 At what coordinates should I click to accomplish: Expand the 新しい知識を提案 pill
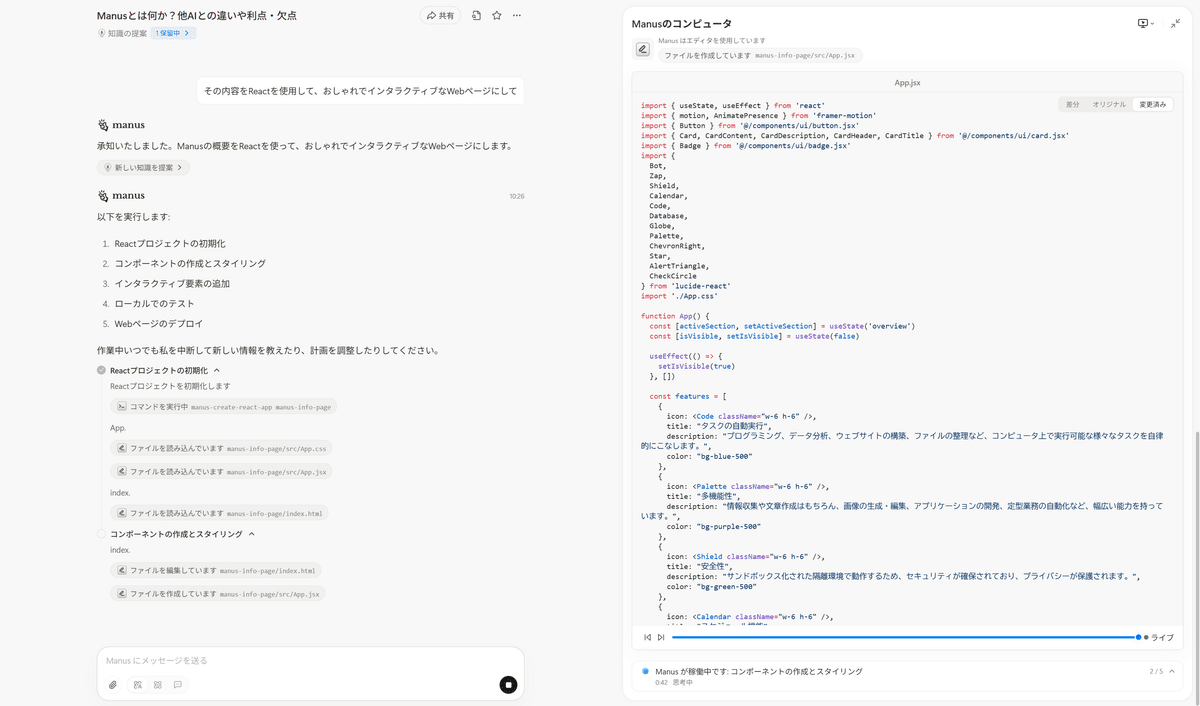pyautogui.click(x=143, y=167)
